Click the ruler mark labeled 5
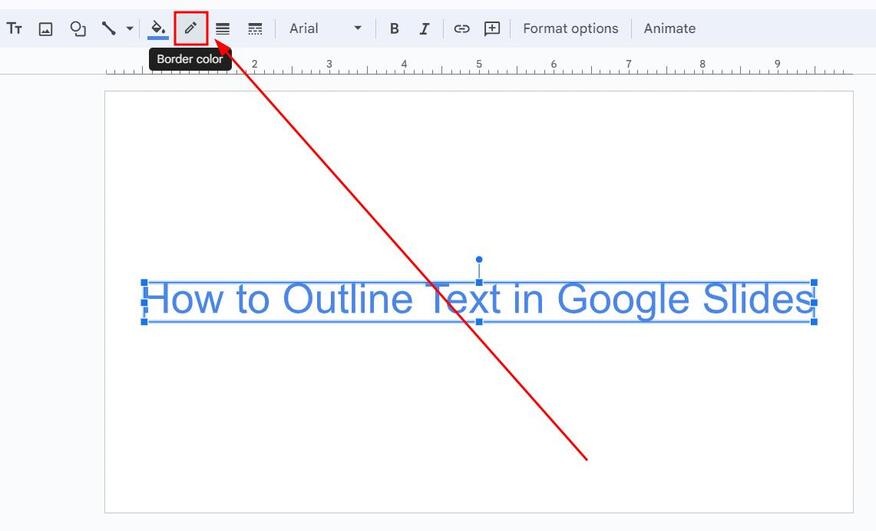This screenshot has width=876, height=531. (479, 64)
